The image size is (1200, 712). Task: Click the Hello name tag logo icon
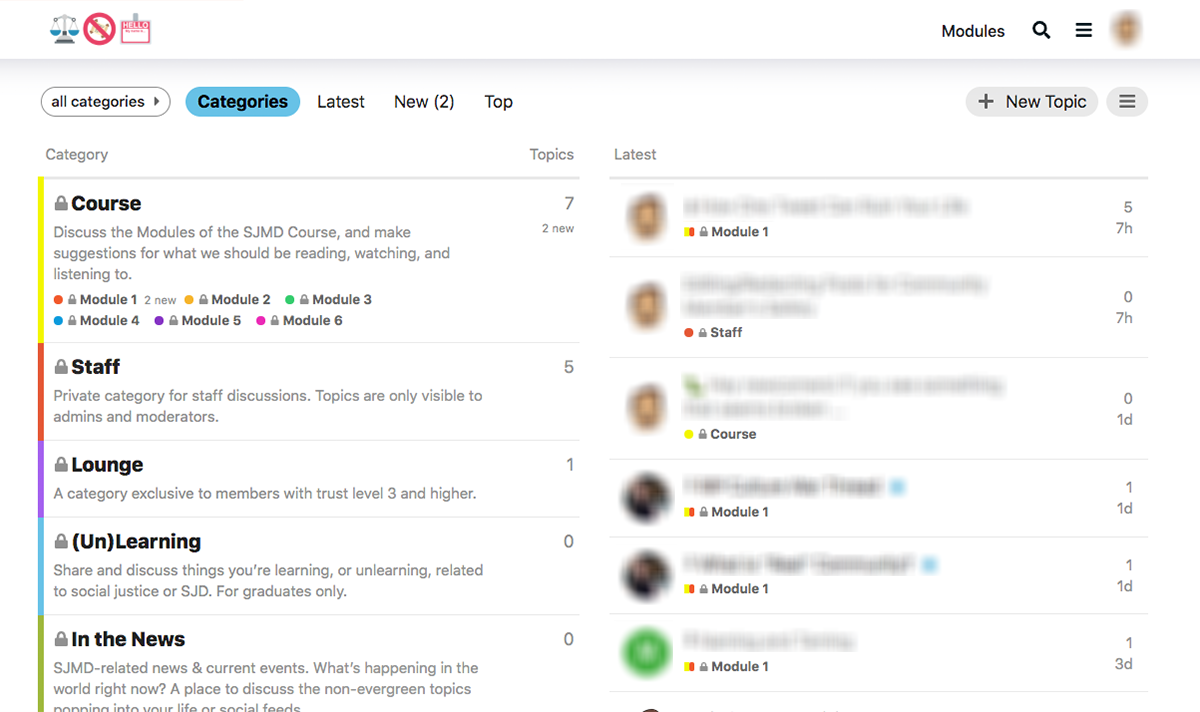135,30
